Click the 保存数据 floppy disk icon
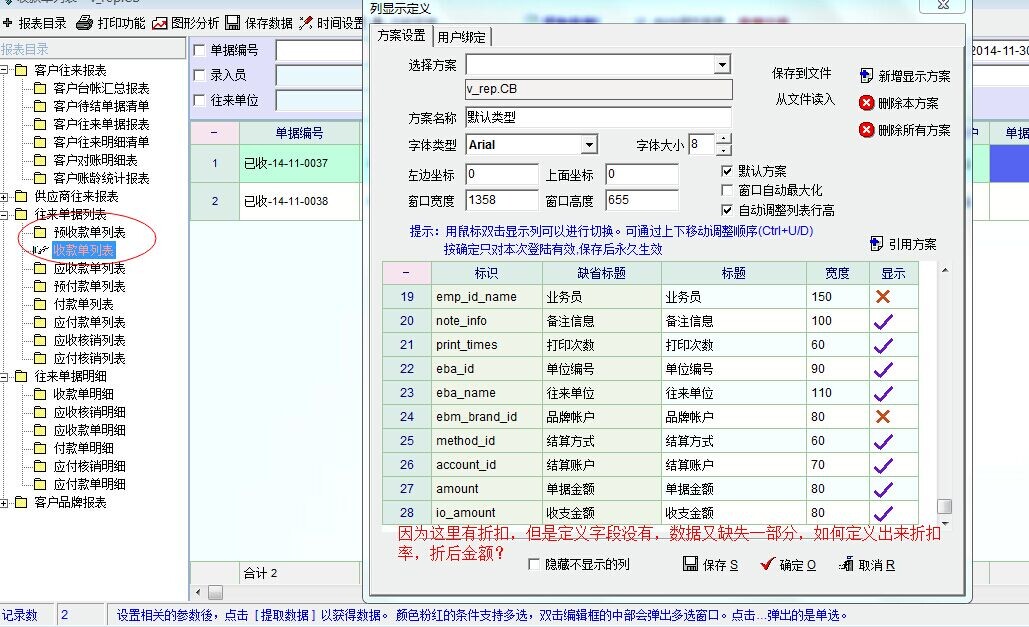Image resolution: width=1029 pixels, height=627 pixels. click(x=232, y=23)
